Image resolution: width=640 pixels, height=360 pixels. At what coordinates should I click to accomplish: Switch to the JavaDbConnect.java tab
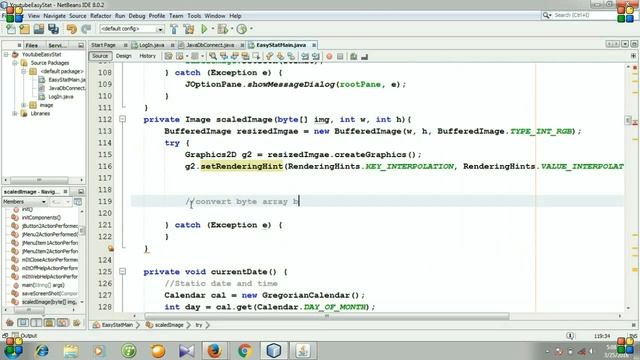(x=210, y=45)
